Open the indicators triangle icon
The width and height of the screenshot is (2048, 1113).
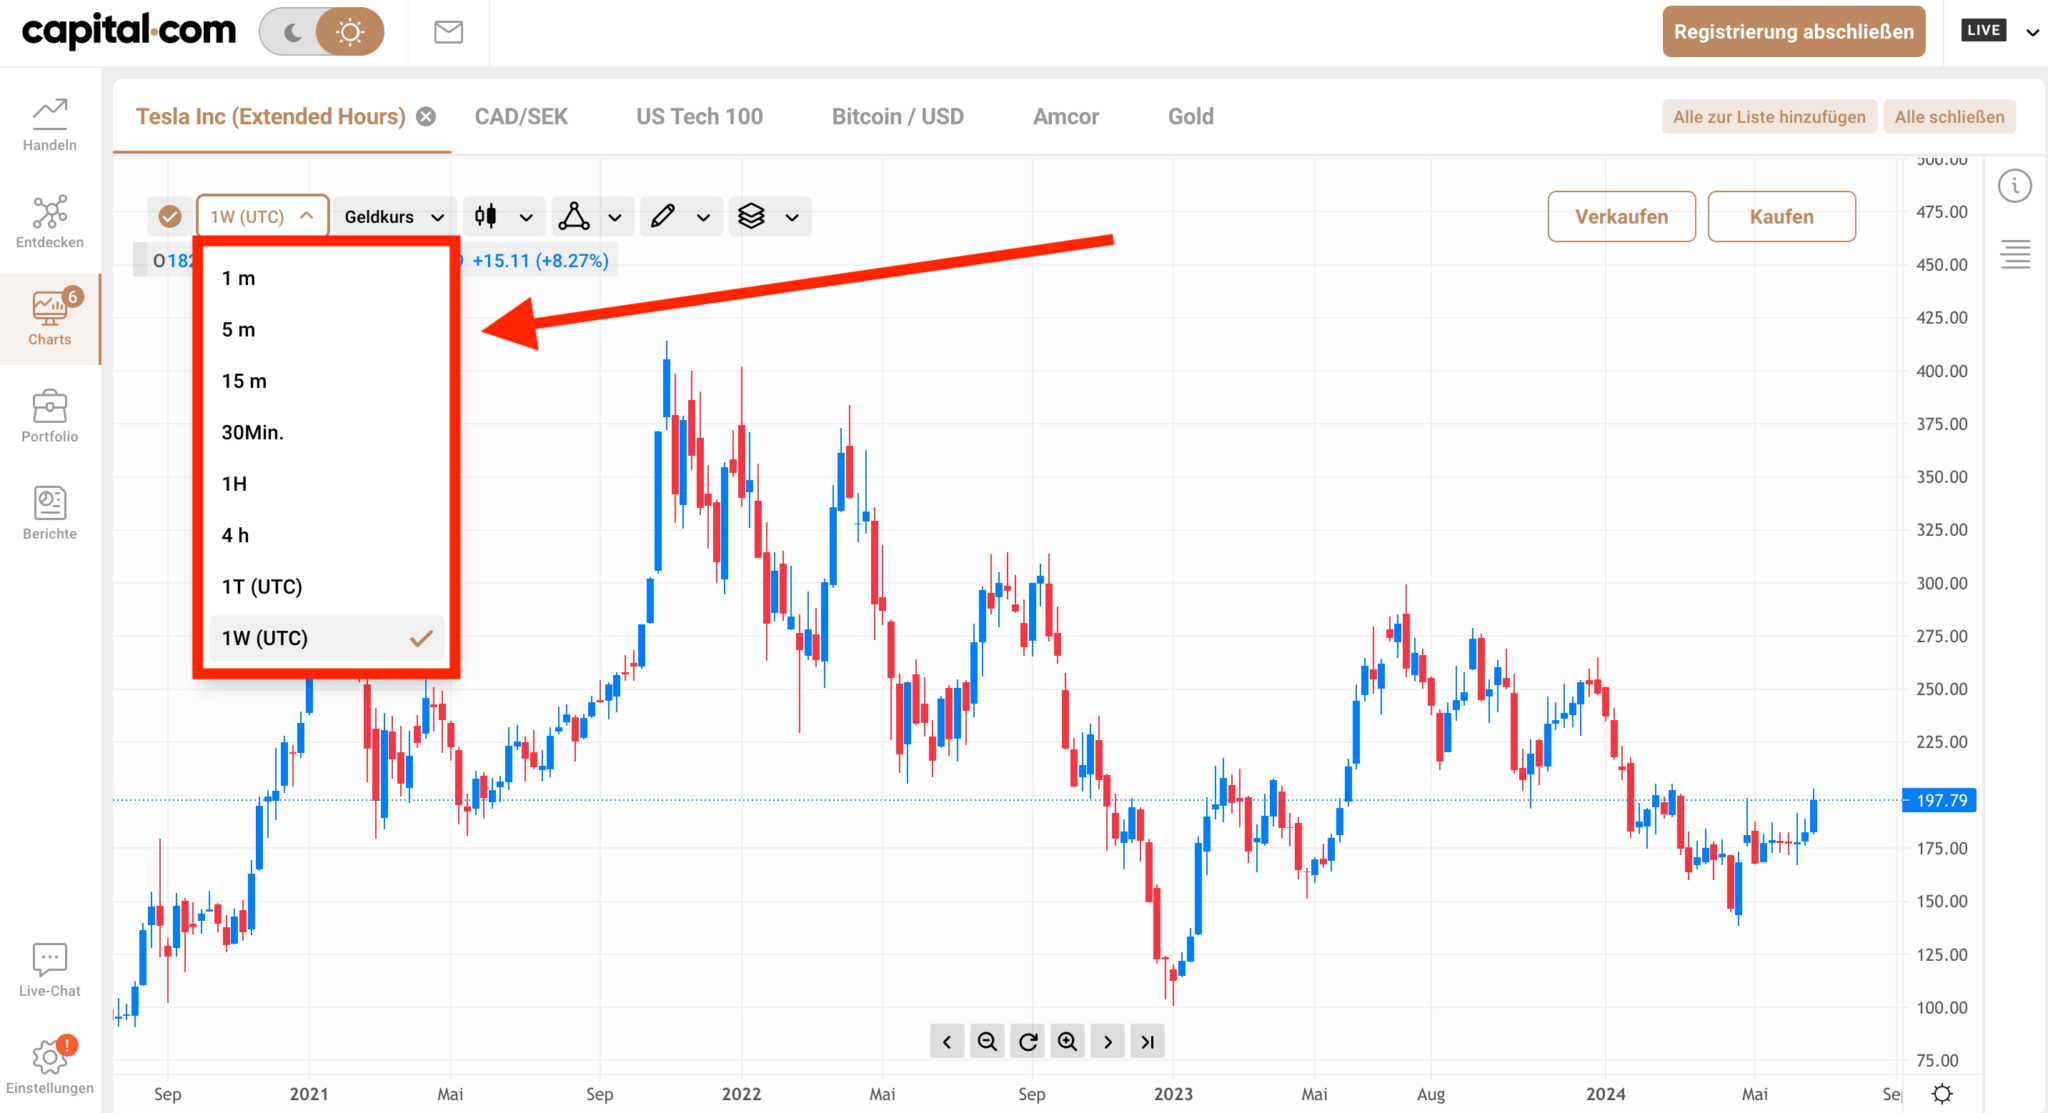(574, 216)
